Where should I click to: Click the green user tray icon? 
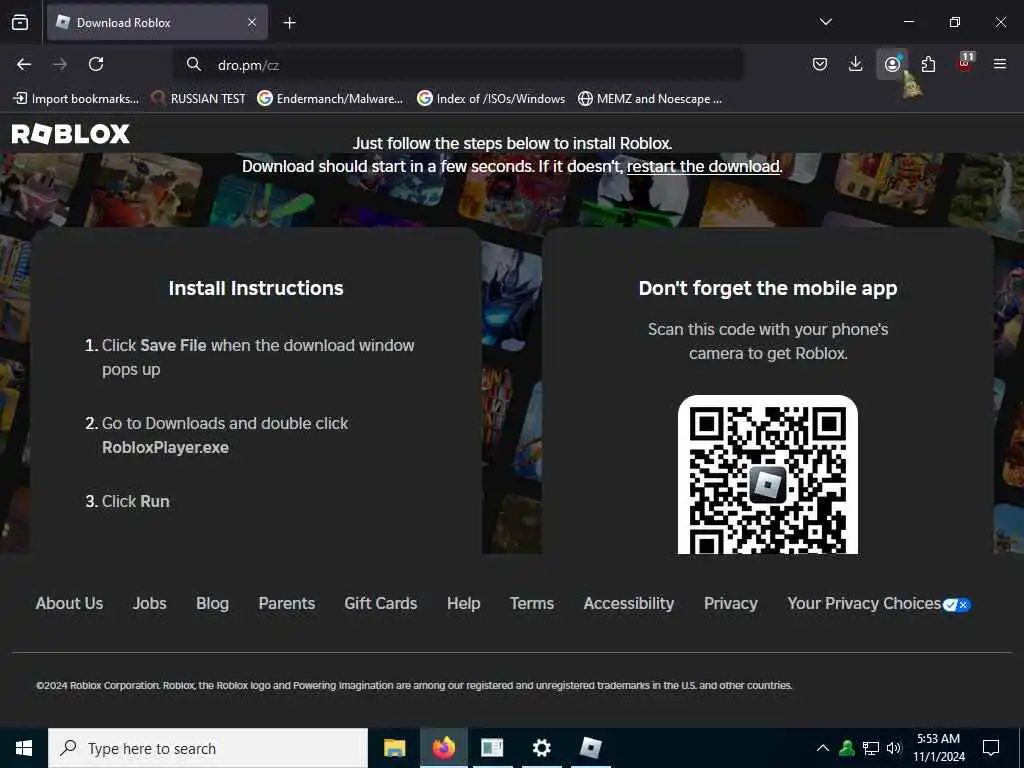coord(847,748)
